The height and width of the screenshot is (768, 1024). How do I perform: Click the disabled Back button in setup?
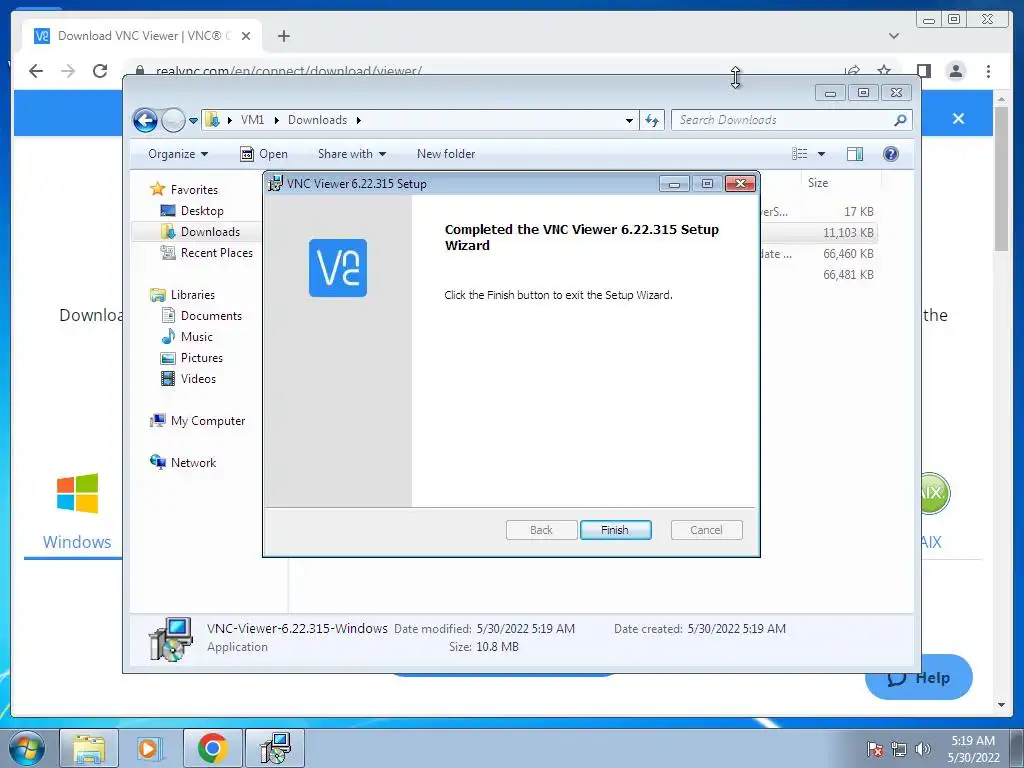point(541,530)
